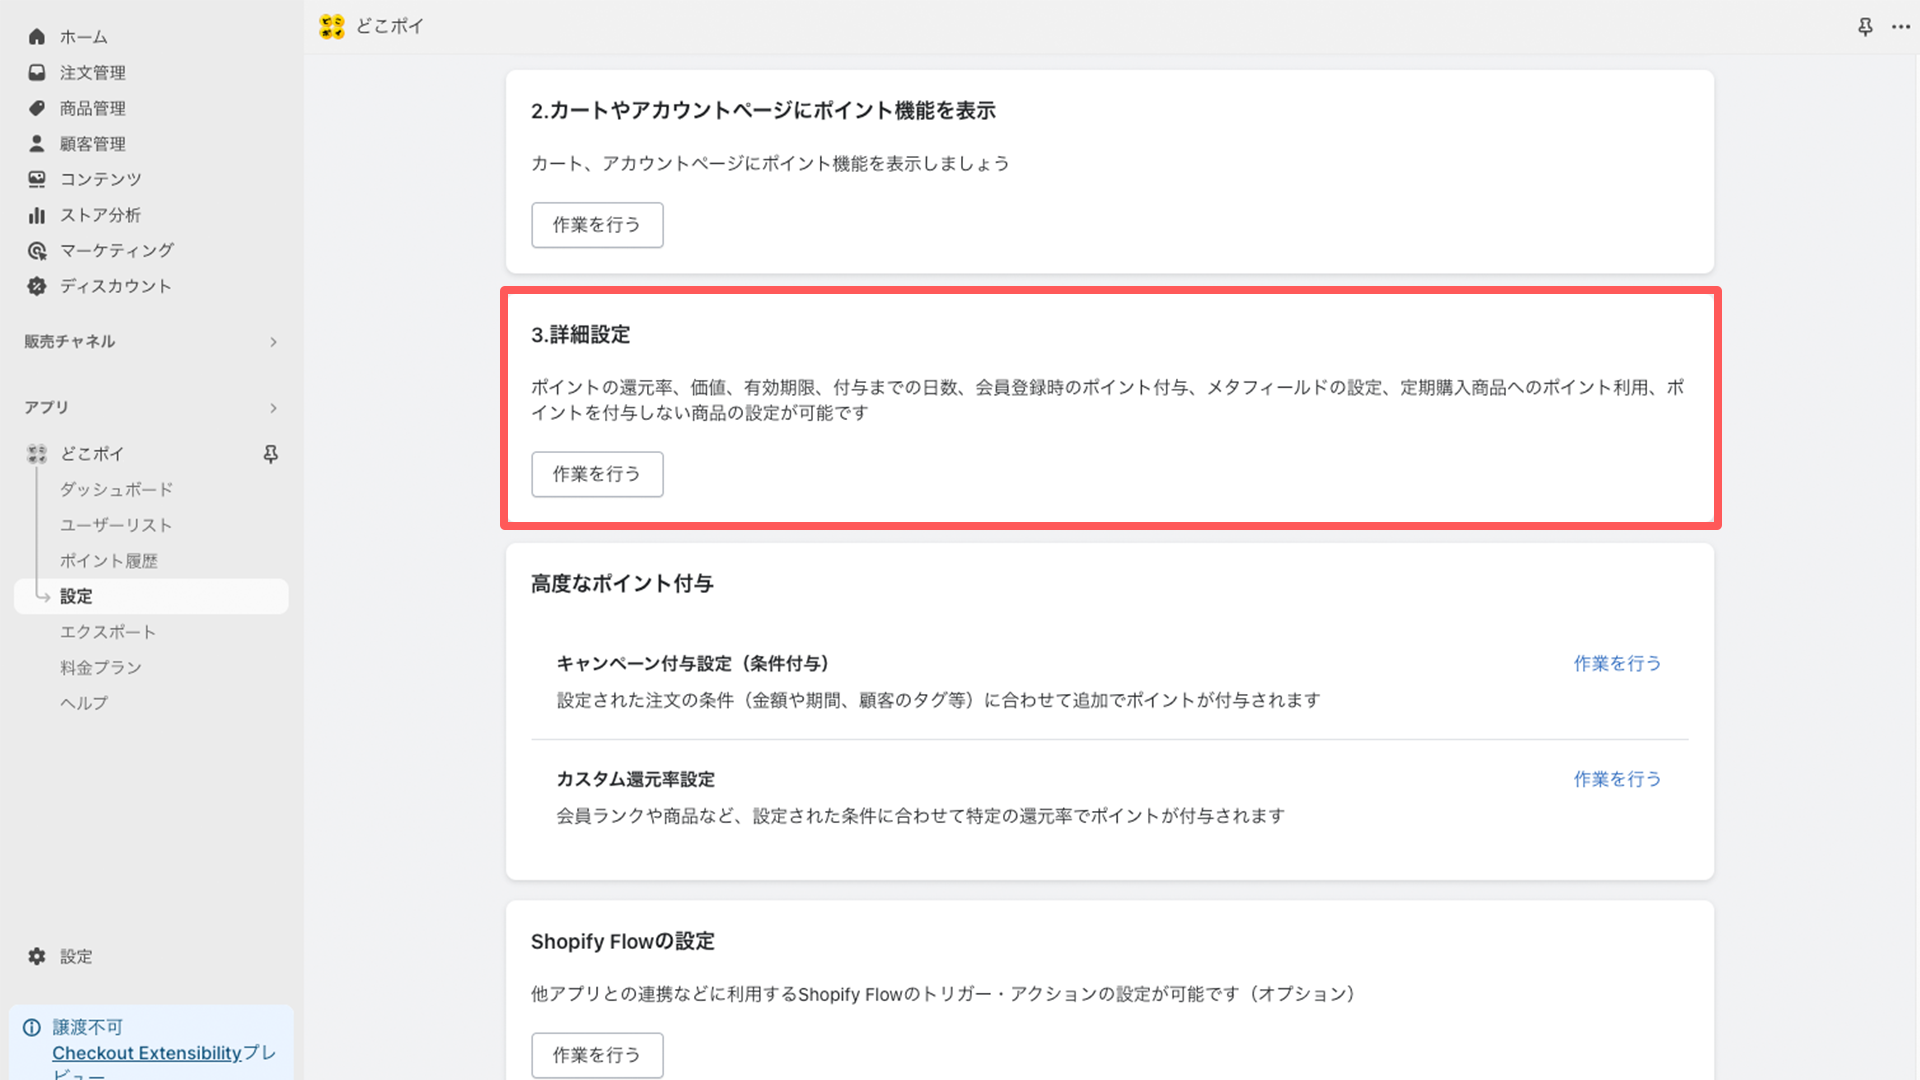Click the 2.カートやアカウントページにポイント機能を表示 heading
This screenshot has width=1920, height=1080.
[764, 111]
